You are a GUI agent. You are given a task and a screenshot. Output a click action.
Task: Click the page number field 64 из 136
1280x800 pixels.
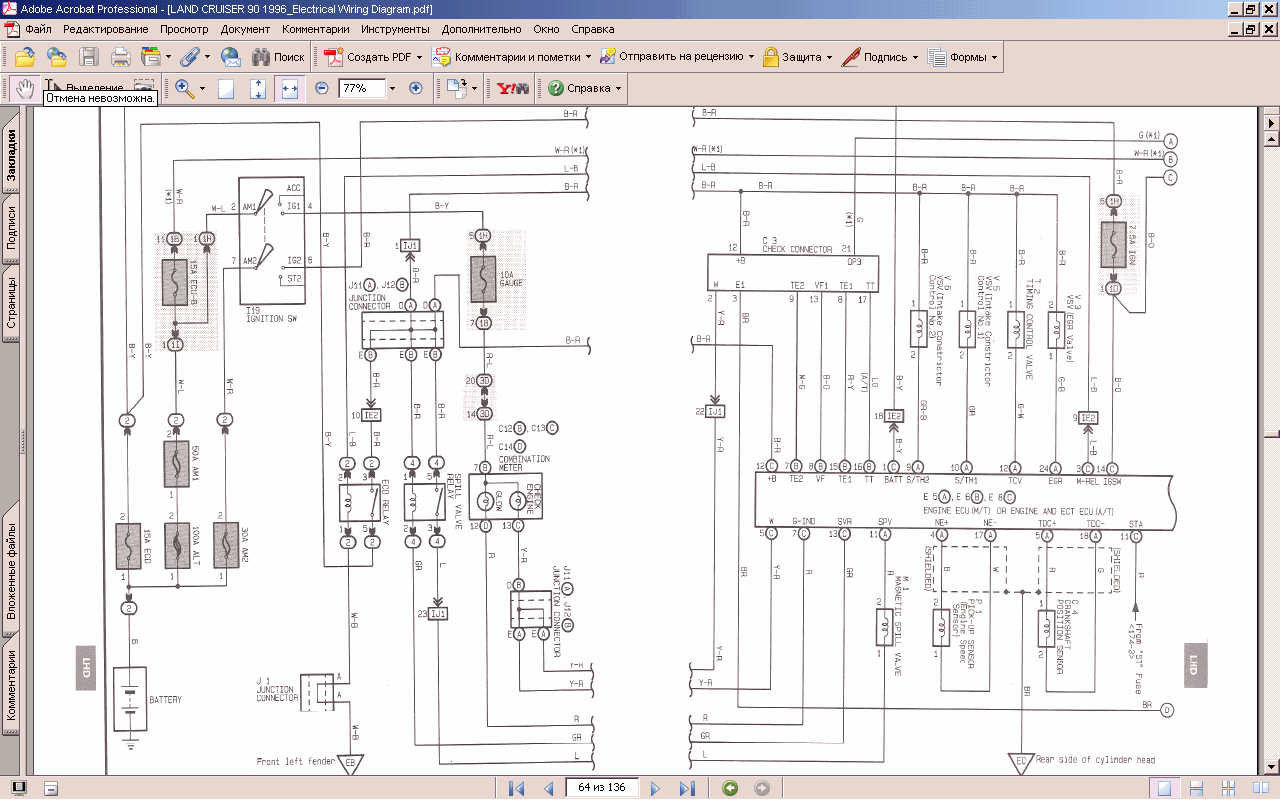point(602,787)
